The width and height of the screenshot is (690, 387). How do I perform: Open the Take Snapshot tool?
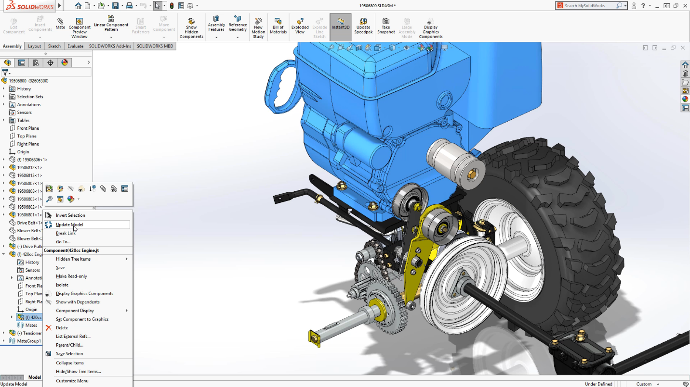[386, 26]
